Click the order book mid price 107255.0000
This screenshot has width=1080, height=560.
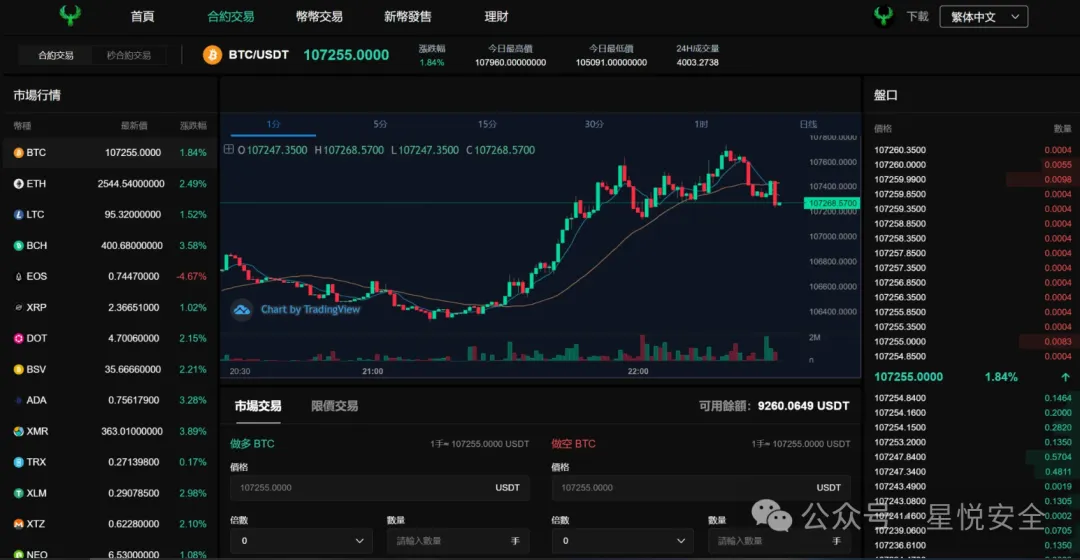(x=908, y=377)
